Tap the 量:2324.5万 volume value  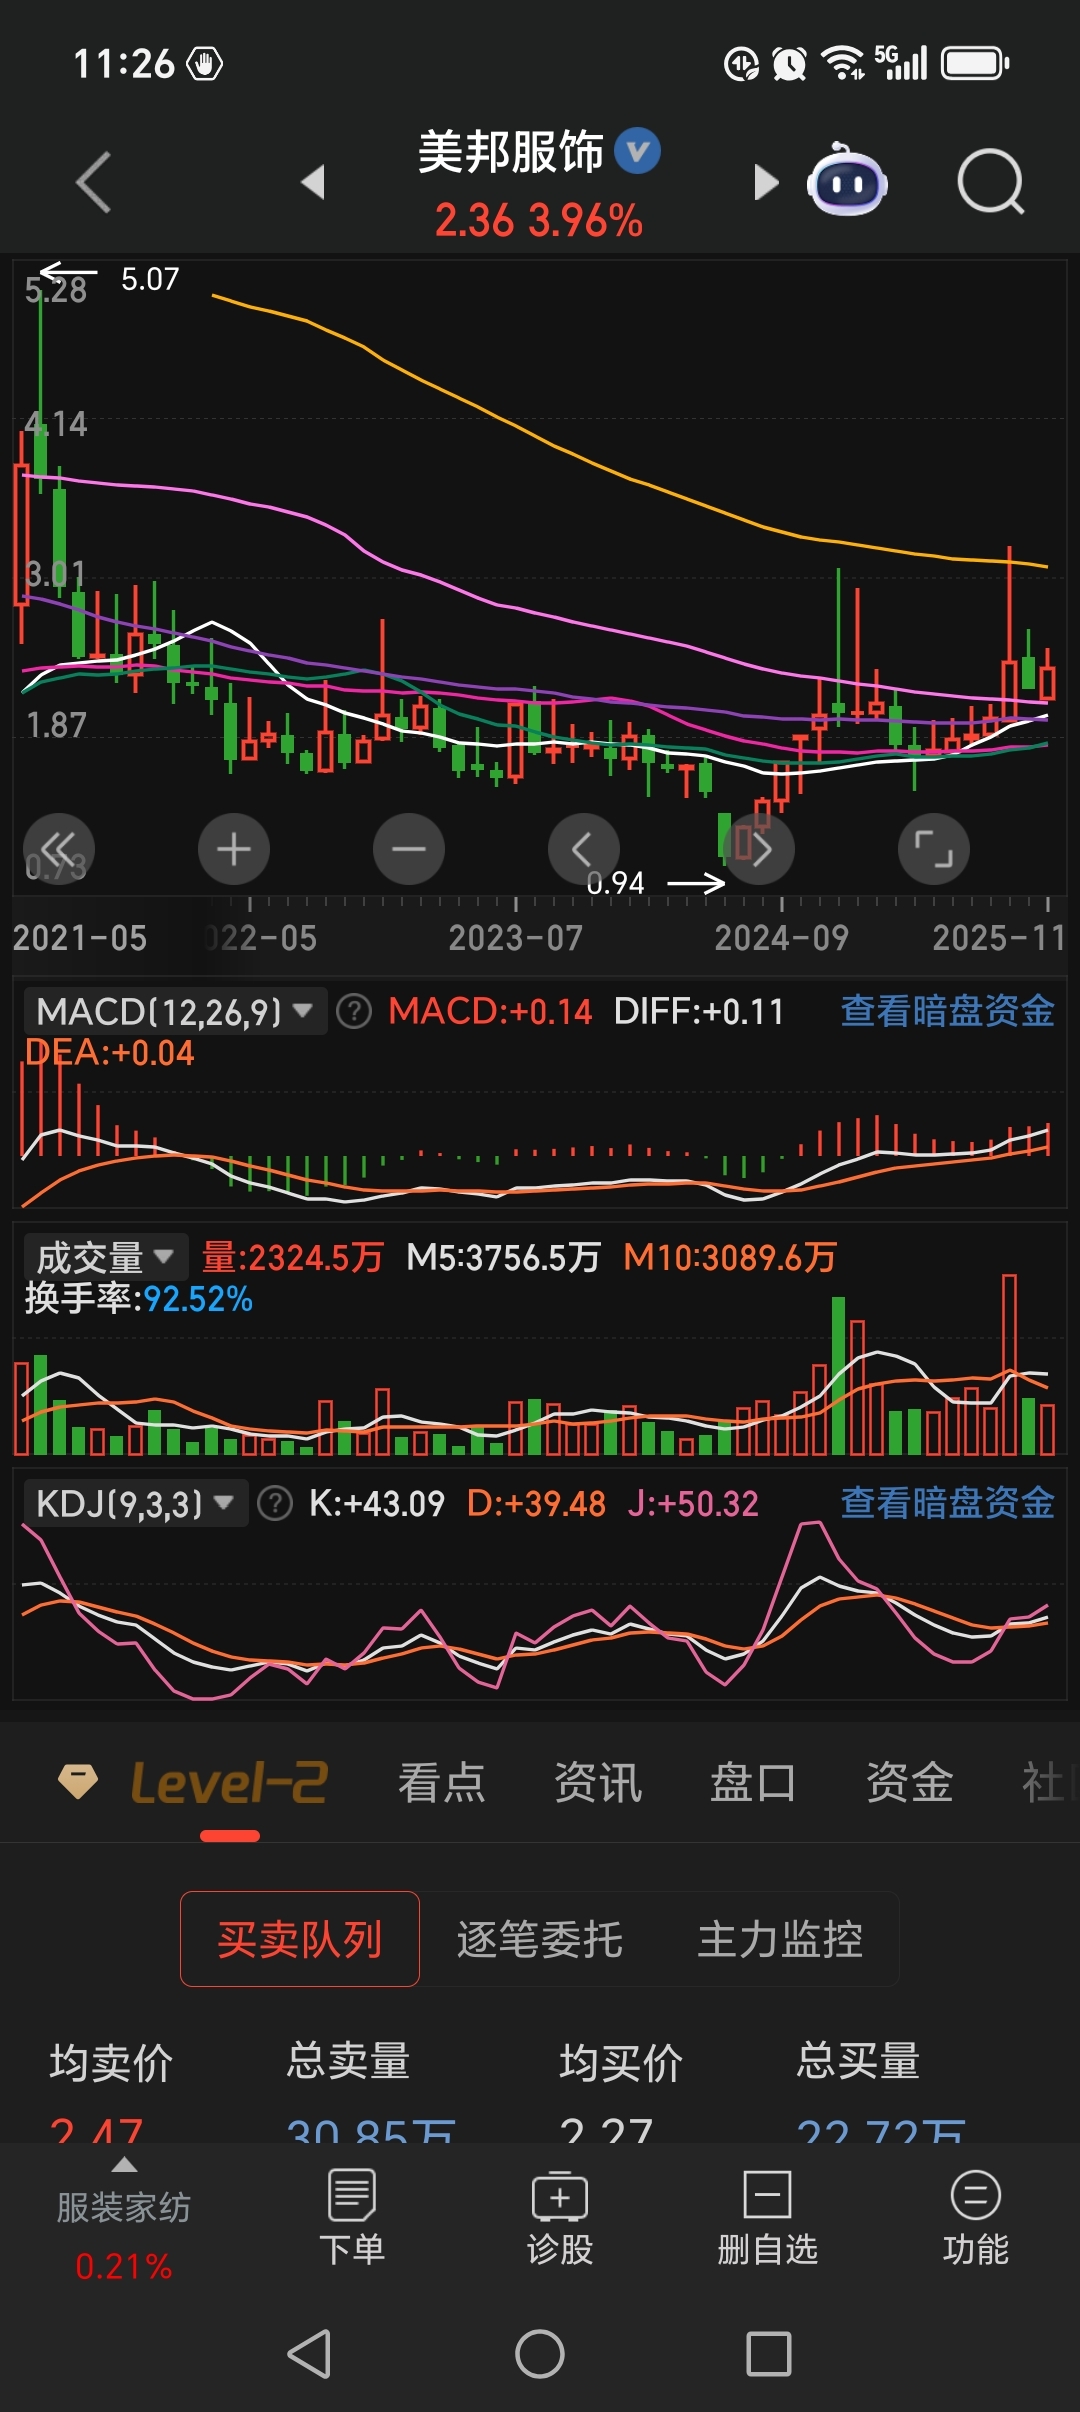(292, 1257)
